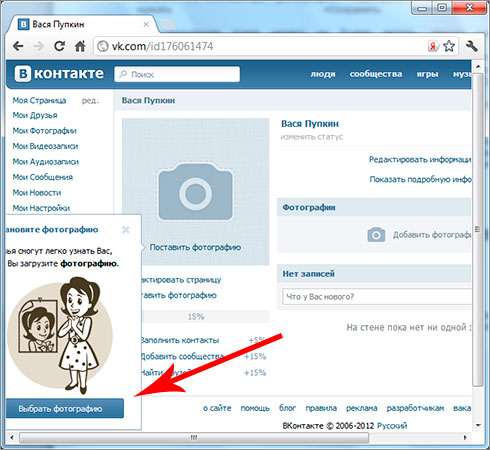Click Выбрать фотографию button
490x450 pixels.
(65, 408)
